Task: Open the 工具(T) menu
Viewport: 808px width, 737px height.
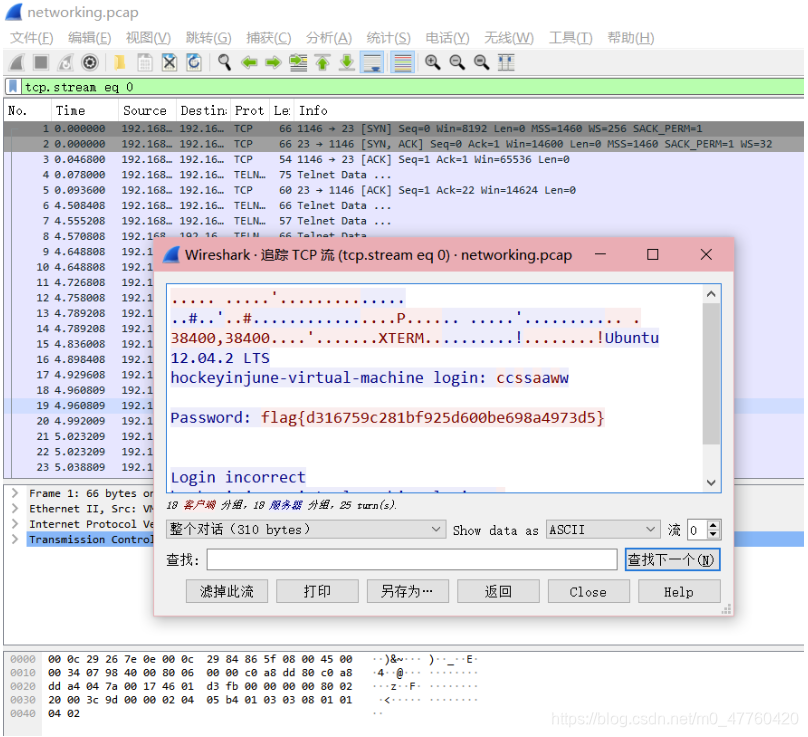Action: (570, 38)
